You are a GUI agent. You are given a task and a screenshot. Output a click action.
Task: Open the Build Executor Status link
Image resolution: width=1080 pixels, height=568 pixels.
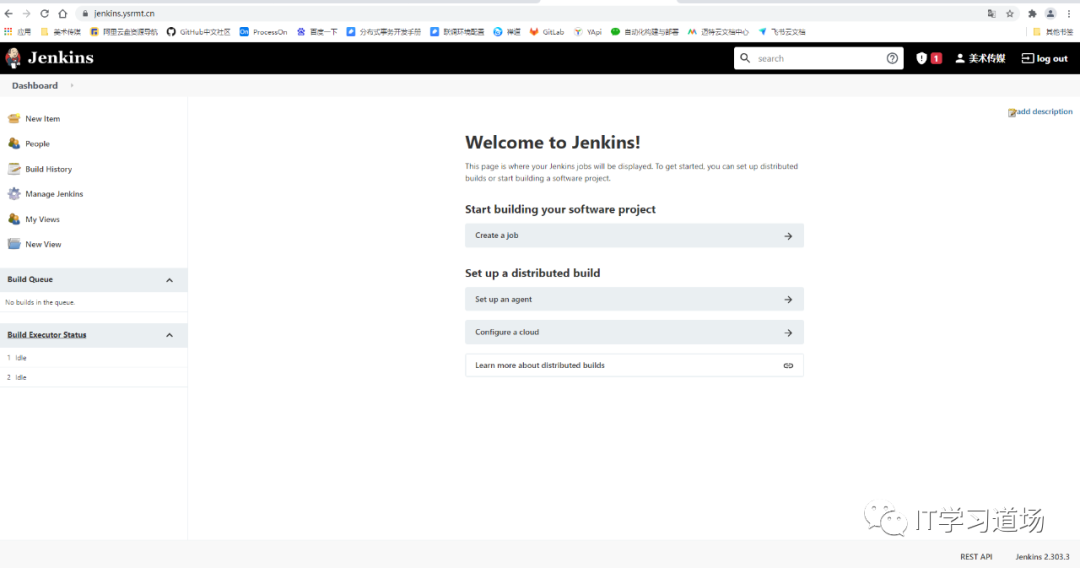(x=47, y=335)
